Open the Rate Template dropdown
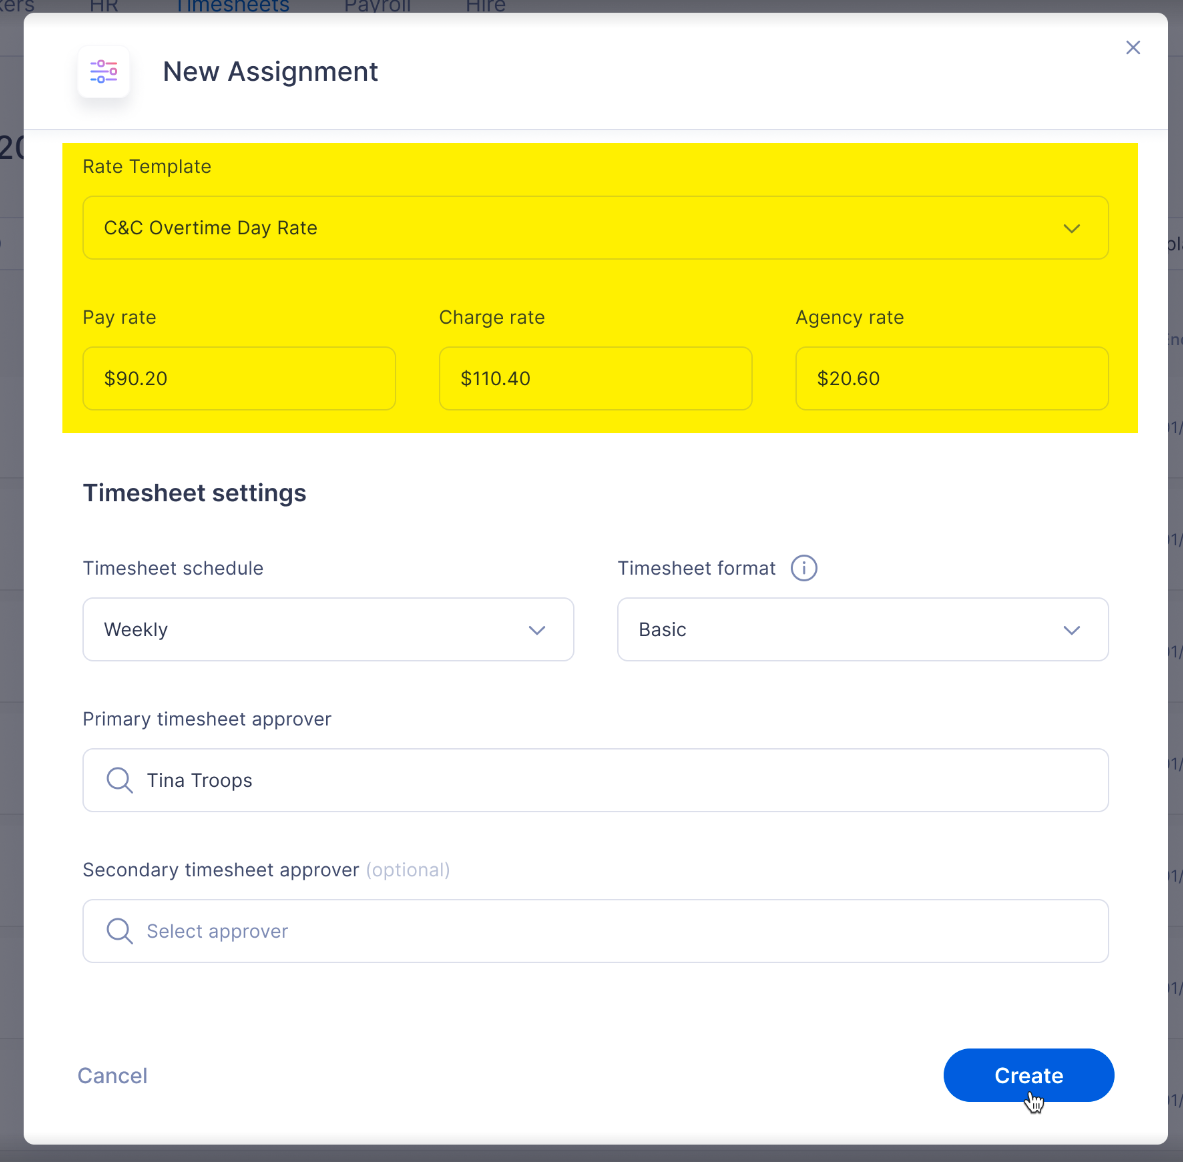This screenshot has height=1162, width=1183. tap(595, 228)
